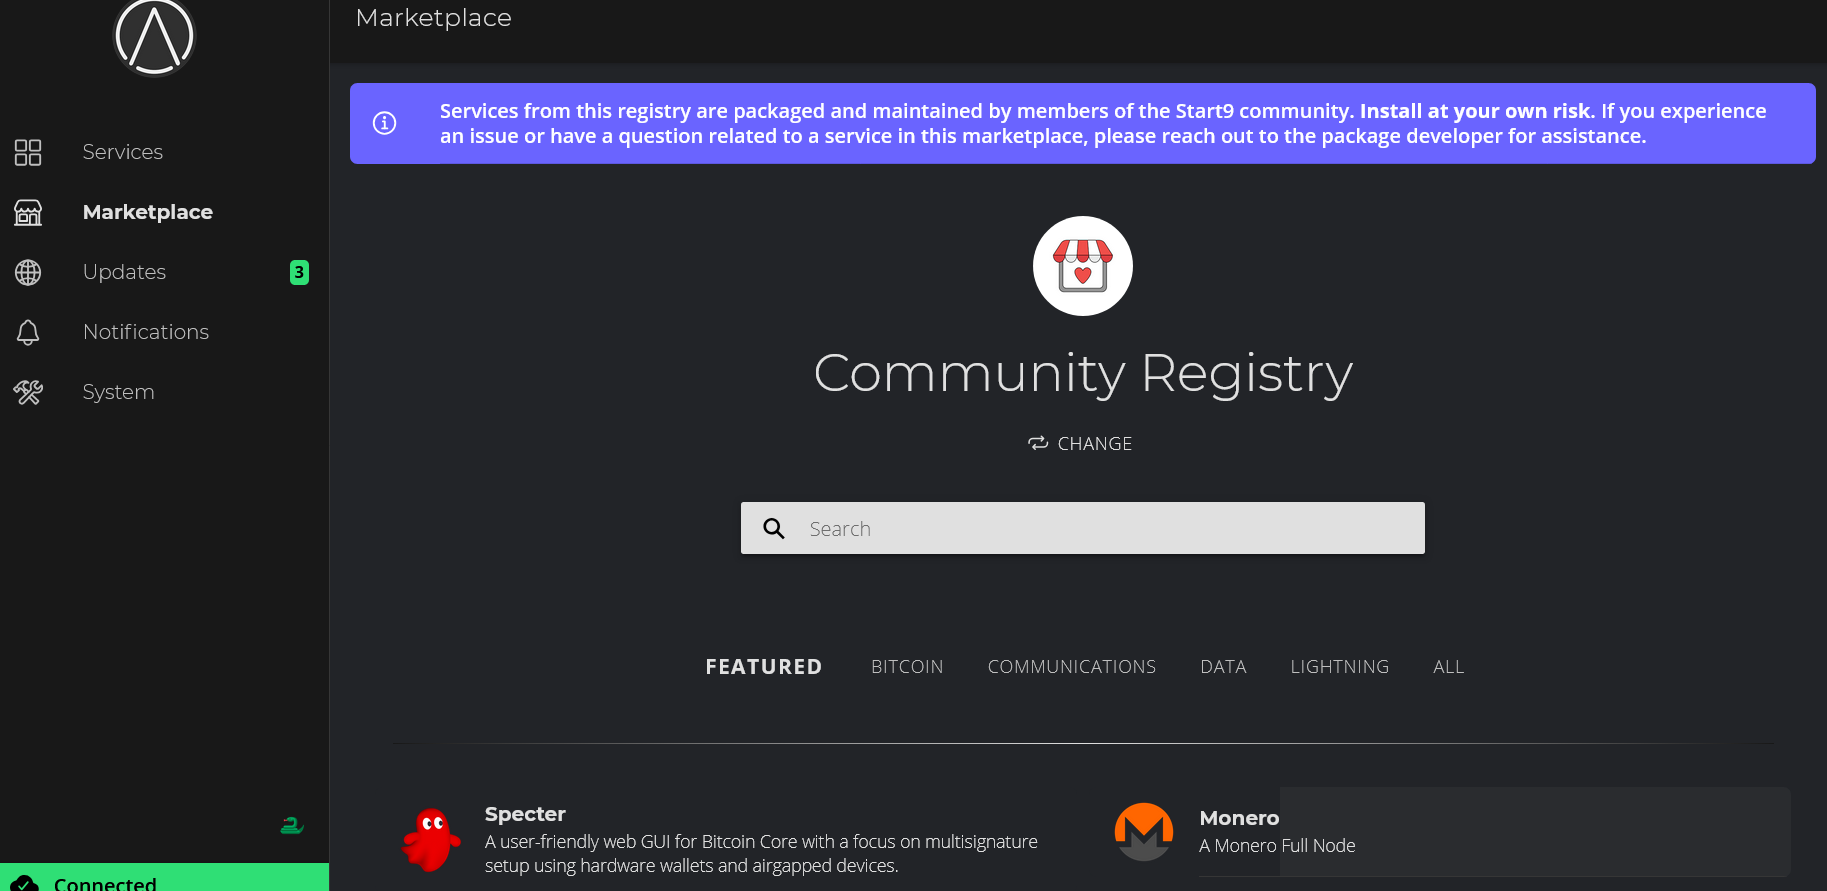Click the Specter description text
1827x891 pixels.
click(761, 854)
